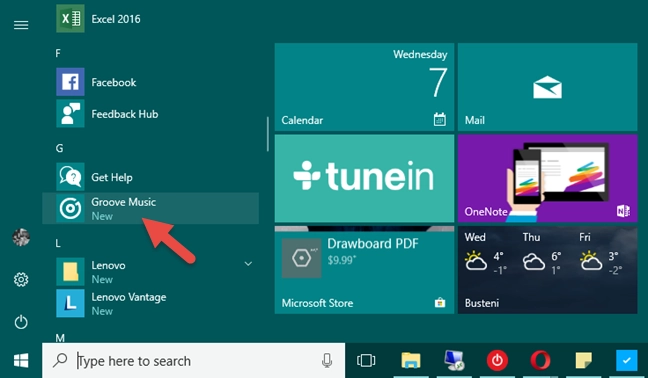
Task: Open the Mail tile
Action: click(548, 87)
